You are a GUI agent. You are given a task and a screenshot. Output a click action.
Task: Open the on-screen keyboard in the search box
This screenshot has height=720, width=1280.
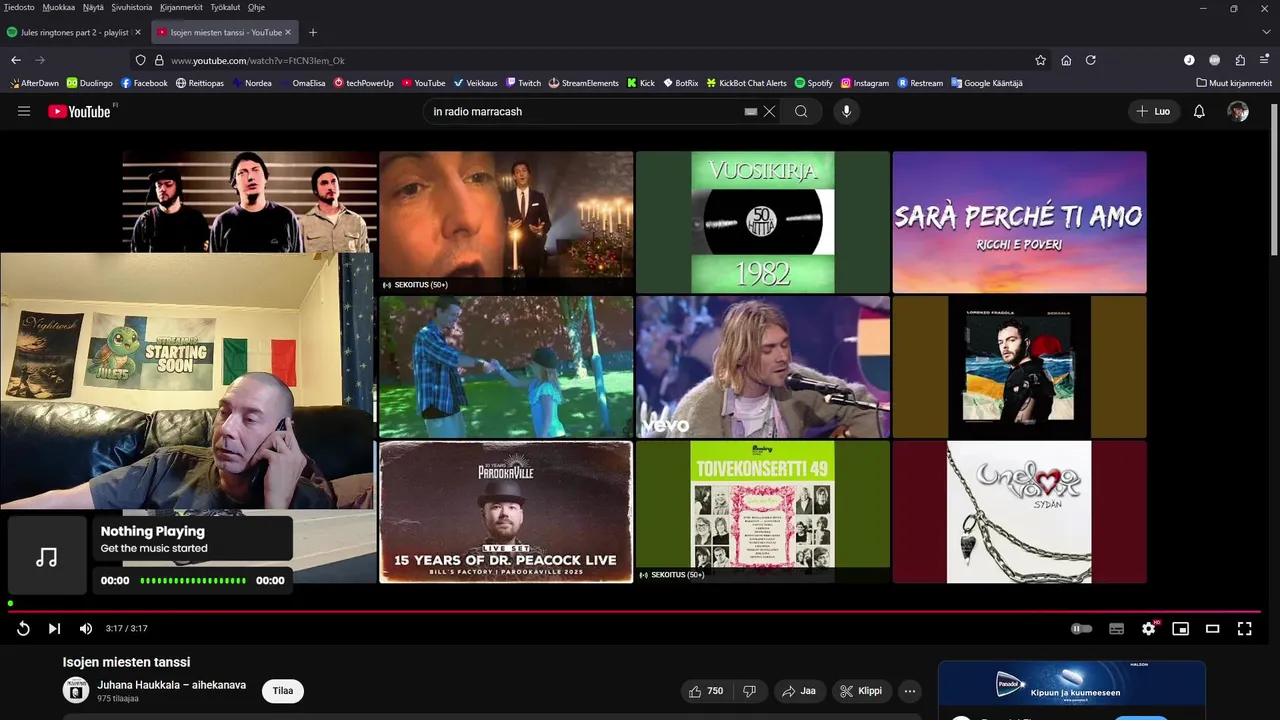pos(751,112)
